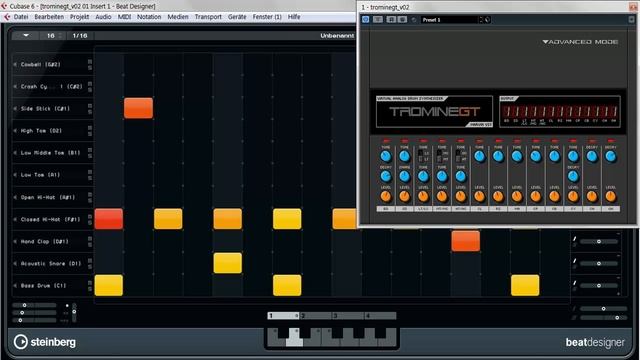
Task: Adjust the SD Snappy blue knob
Action: tap(404, 176)
